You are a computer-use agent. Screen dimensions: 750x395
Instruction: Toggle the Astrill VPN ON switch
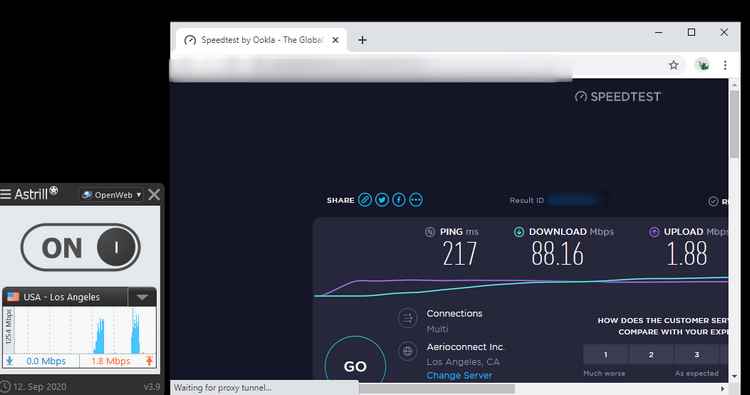pos(80,247)
